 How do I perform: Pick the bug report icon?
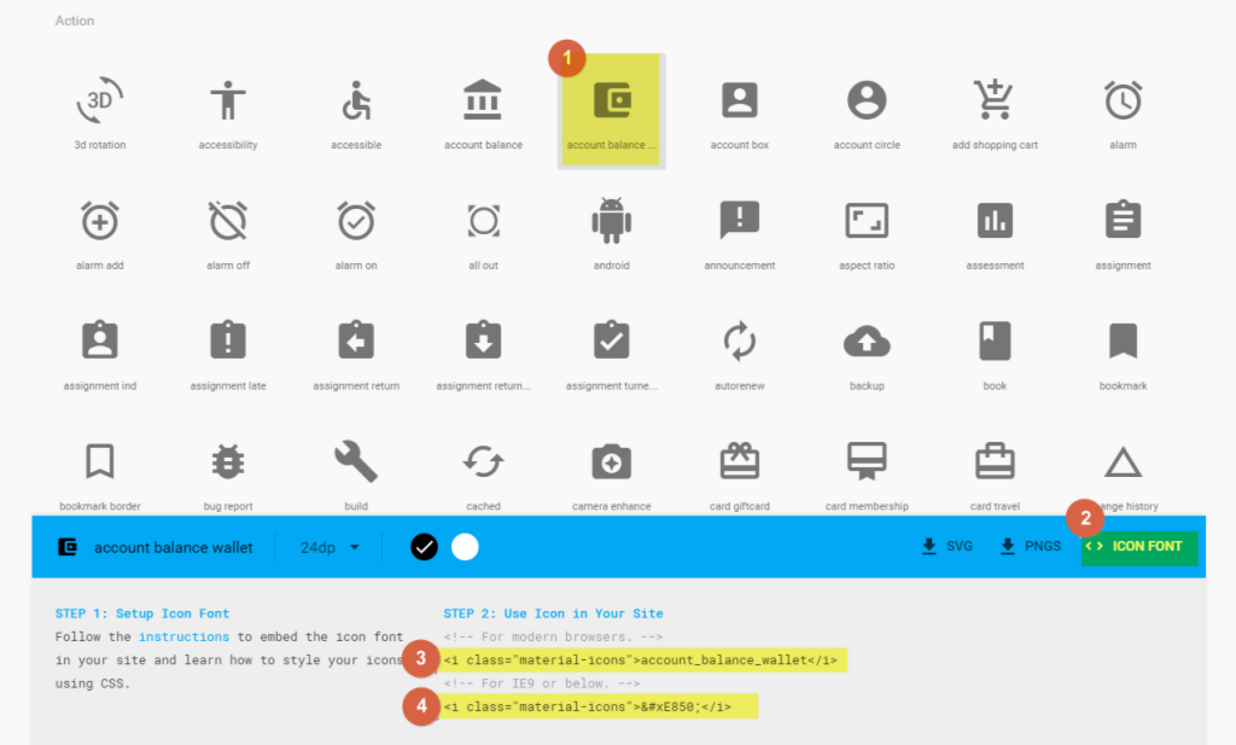(228, 462)
